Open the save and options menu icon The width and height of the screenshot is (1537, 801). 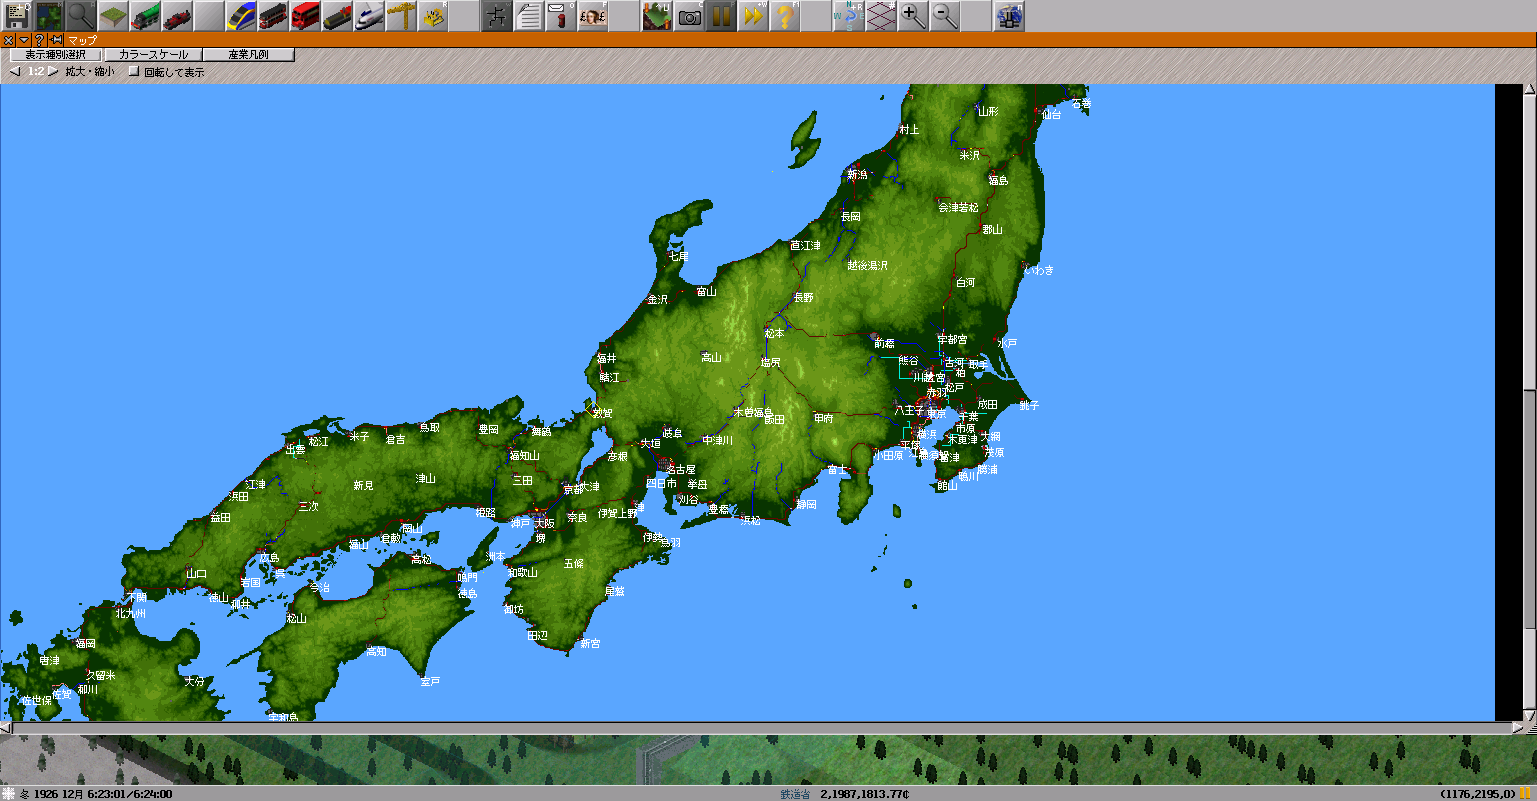[16, 16]
